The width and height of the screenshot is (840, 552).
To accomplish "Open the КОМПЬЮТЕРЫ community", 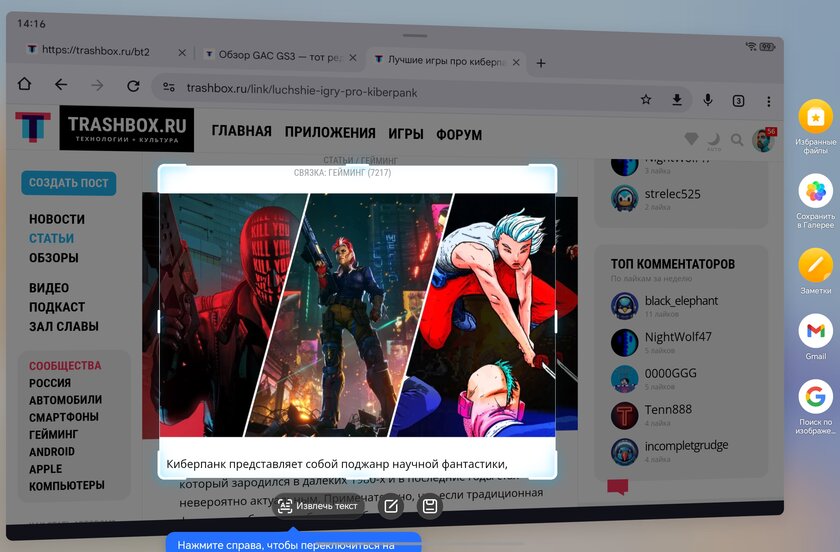I will [x=66, y=486].
